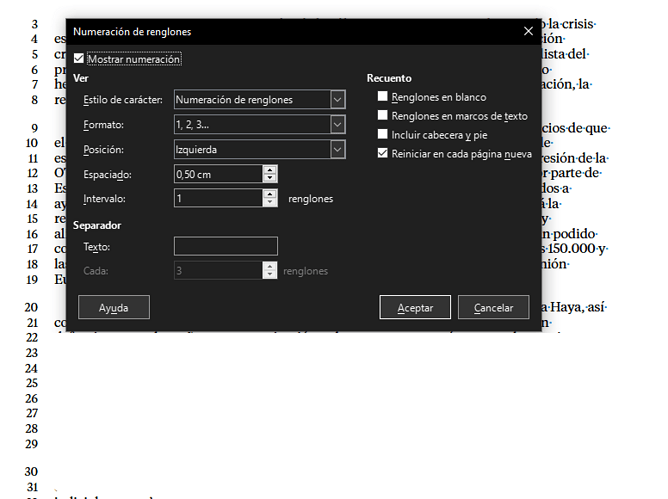The width and height of the screenshot is (668, 499).
Task: Click line number 30 in the margin
Action: [31, 471]
